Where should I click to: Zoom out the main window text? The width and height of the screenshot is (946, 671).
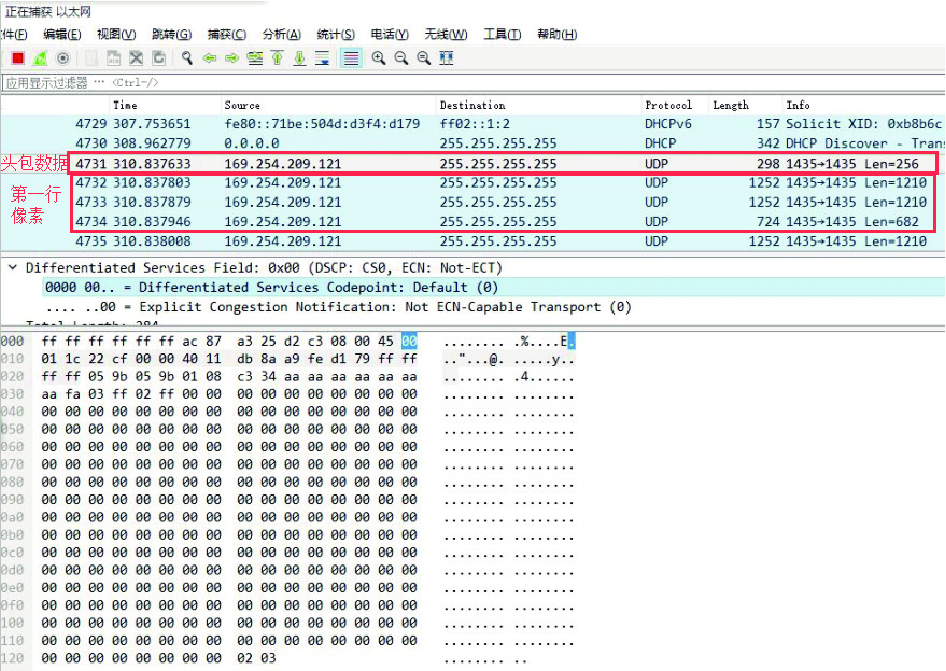401,59
